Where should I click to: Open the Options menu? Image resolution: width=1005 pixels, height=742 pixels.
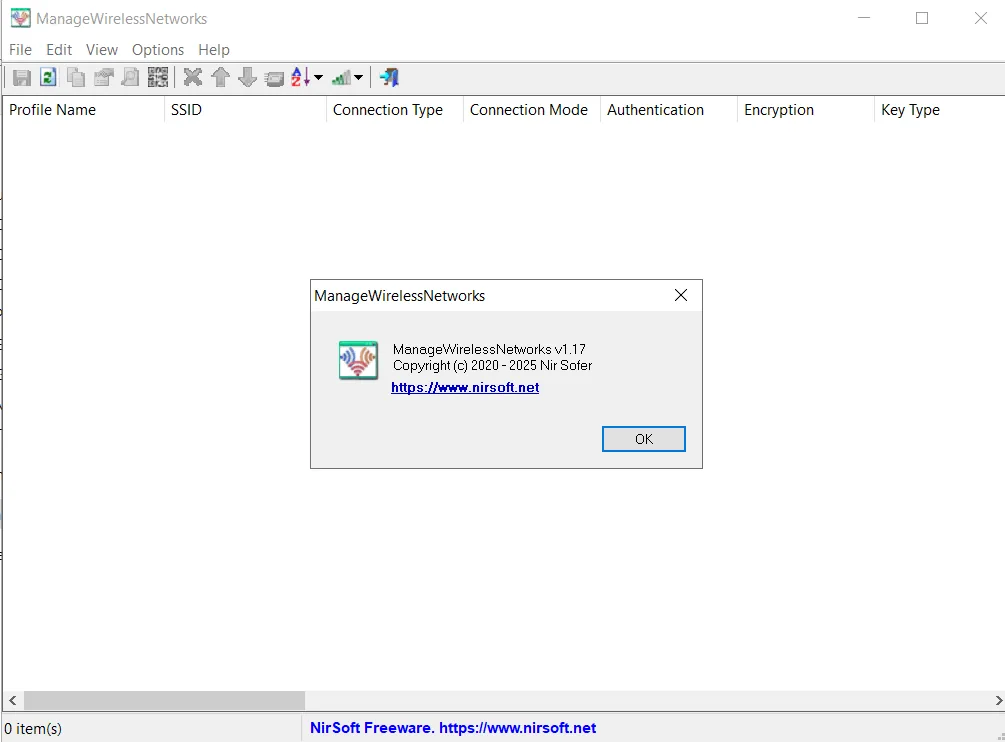[x=158, y=49]
